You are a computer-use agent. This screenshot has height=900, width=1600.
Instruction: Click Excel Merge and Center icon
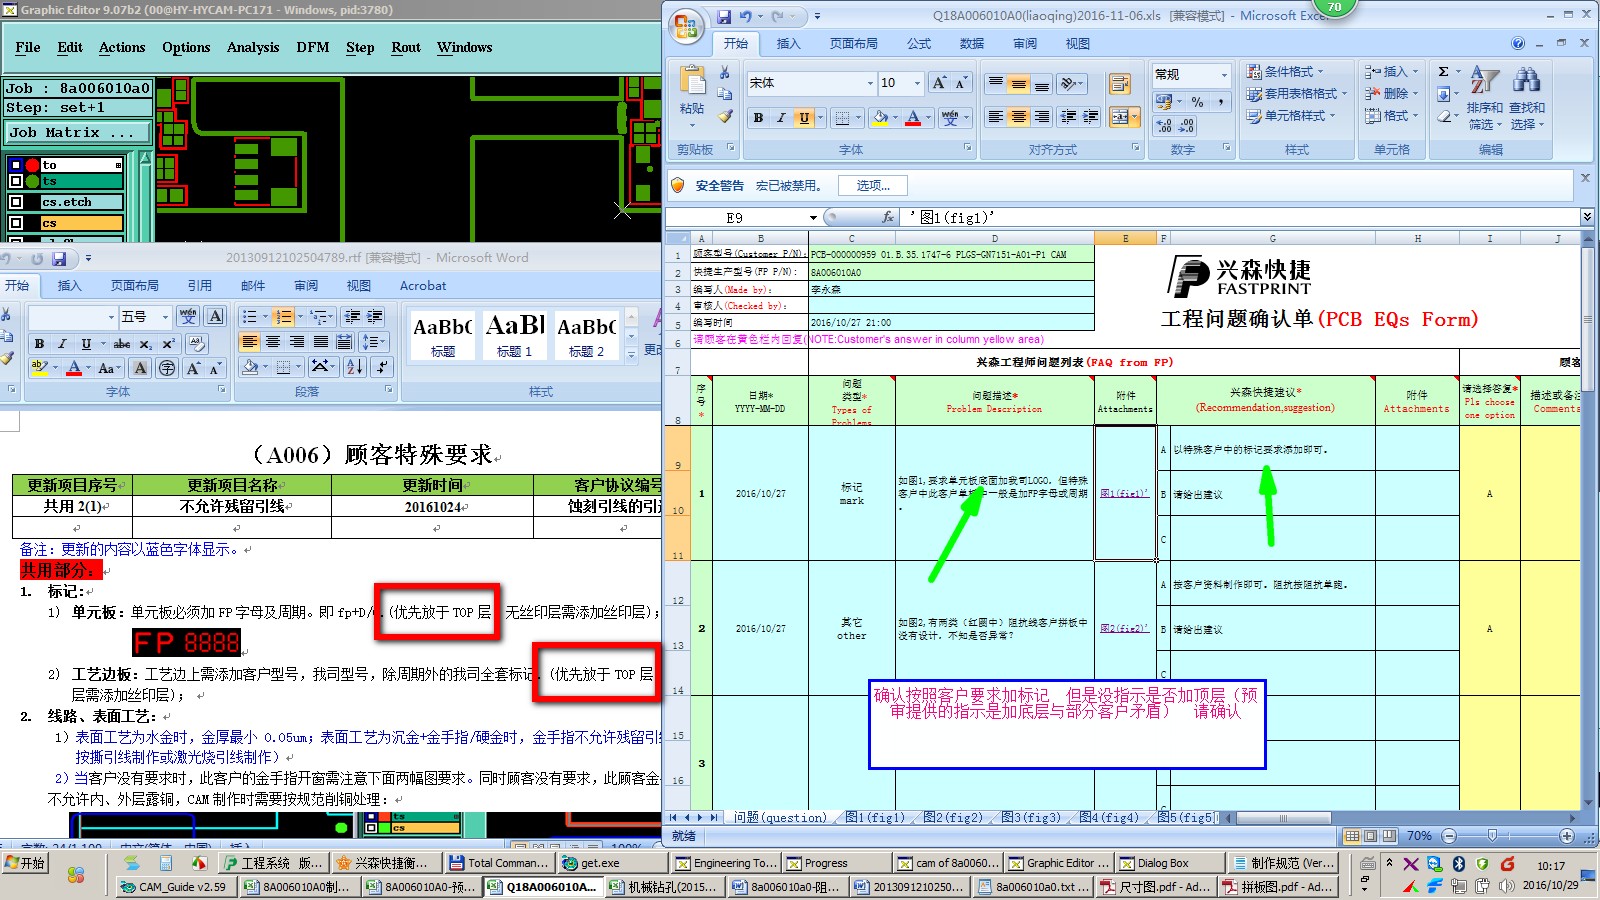[1119, 118]
